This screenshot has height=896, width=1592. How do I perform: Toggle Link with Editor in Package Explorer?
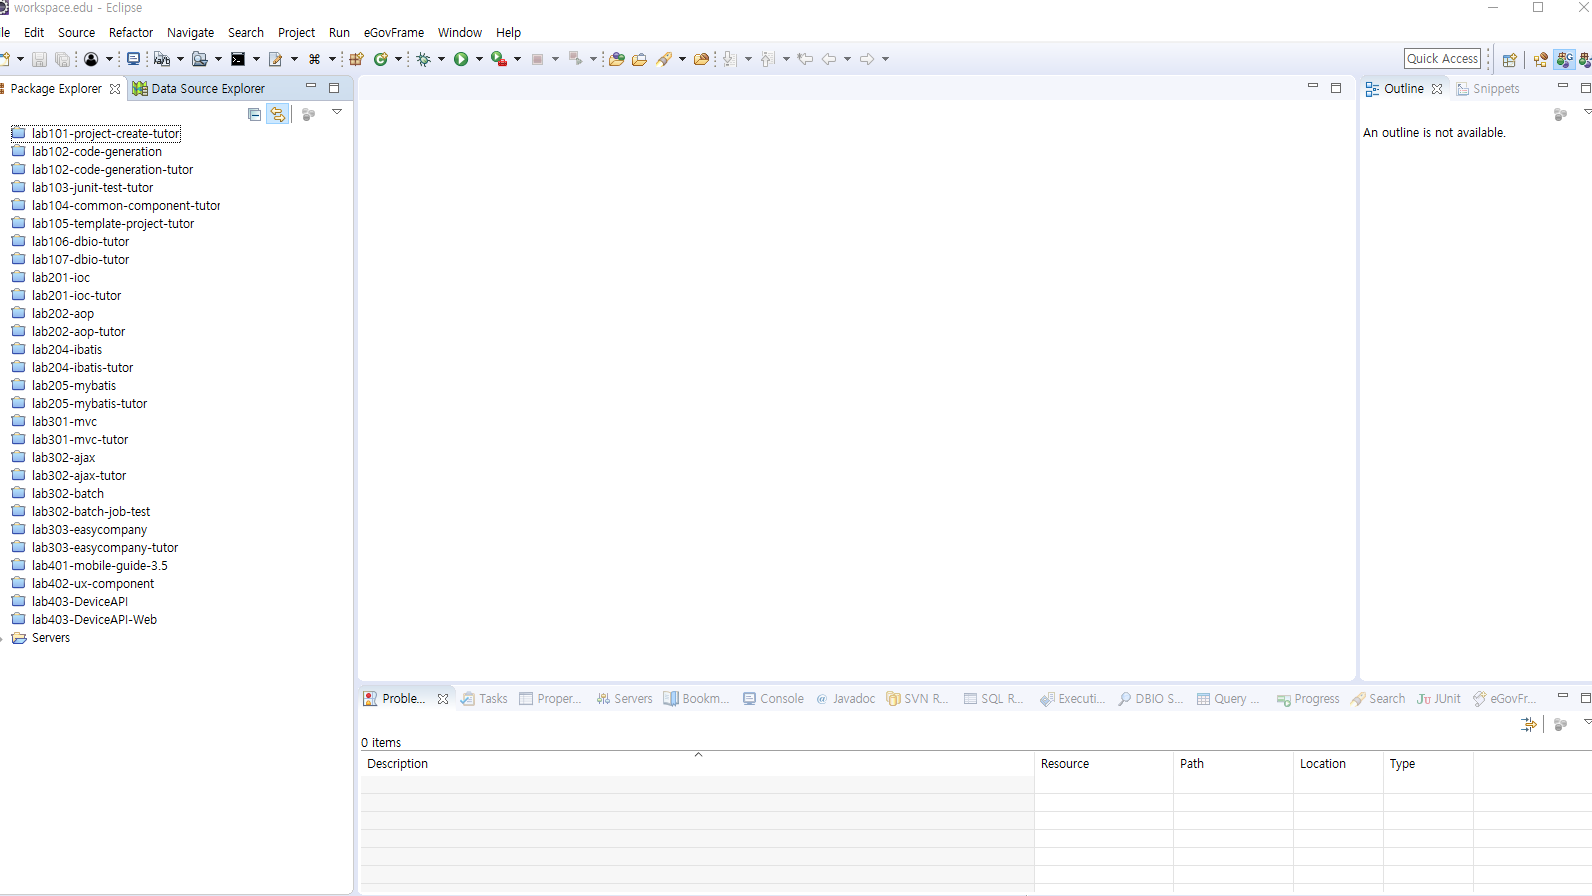click(278, 115)
